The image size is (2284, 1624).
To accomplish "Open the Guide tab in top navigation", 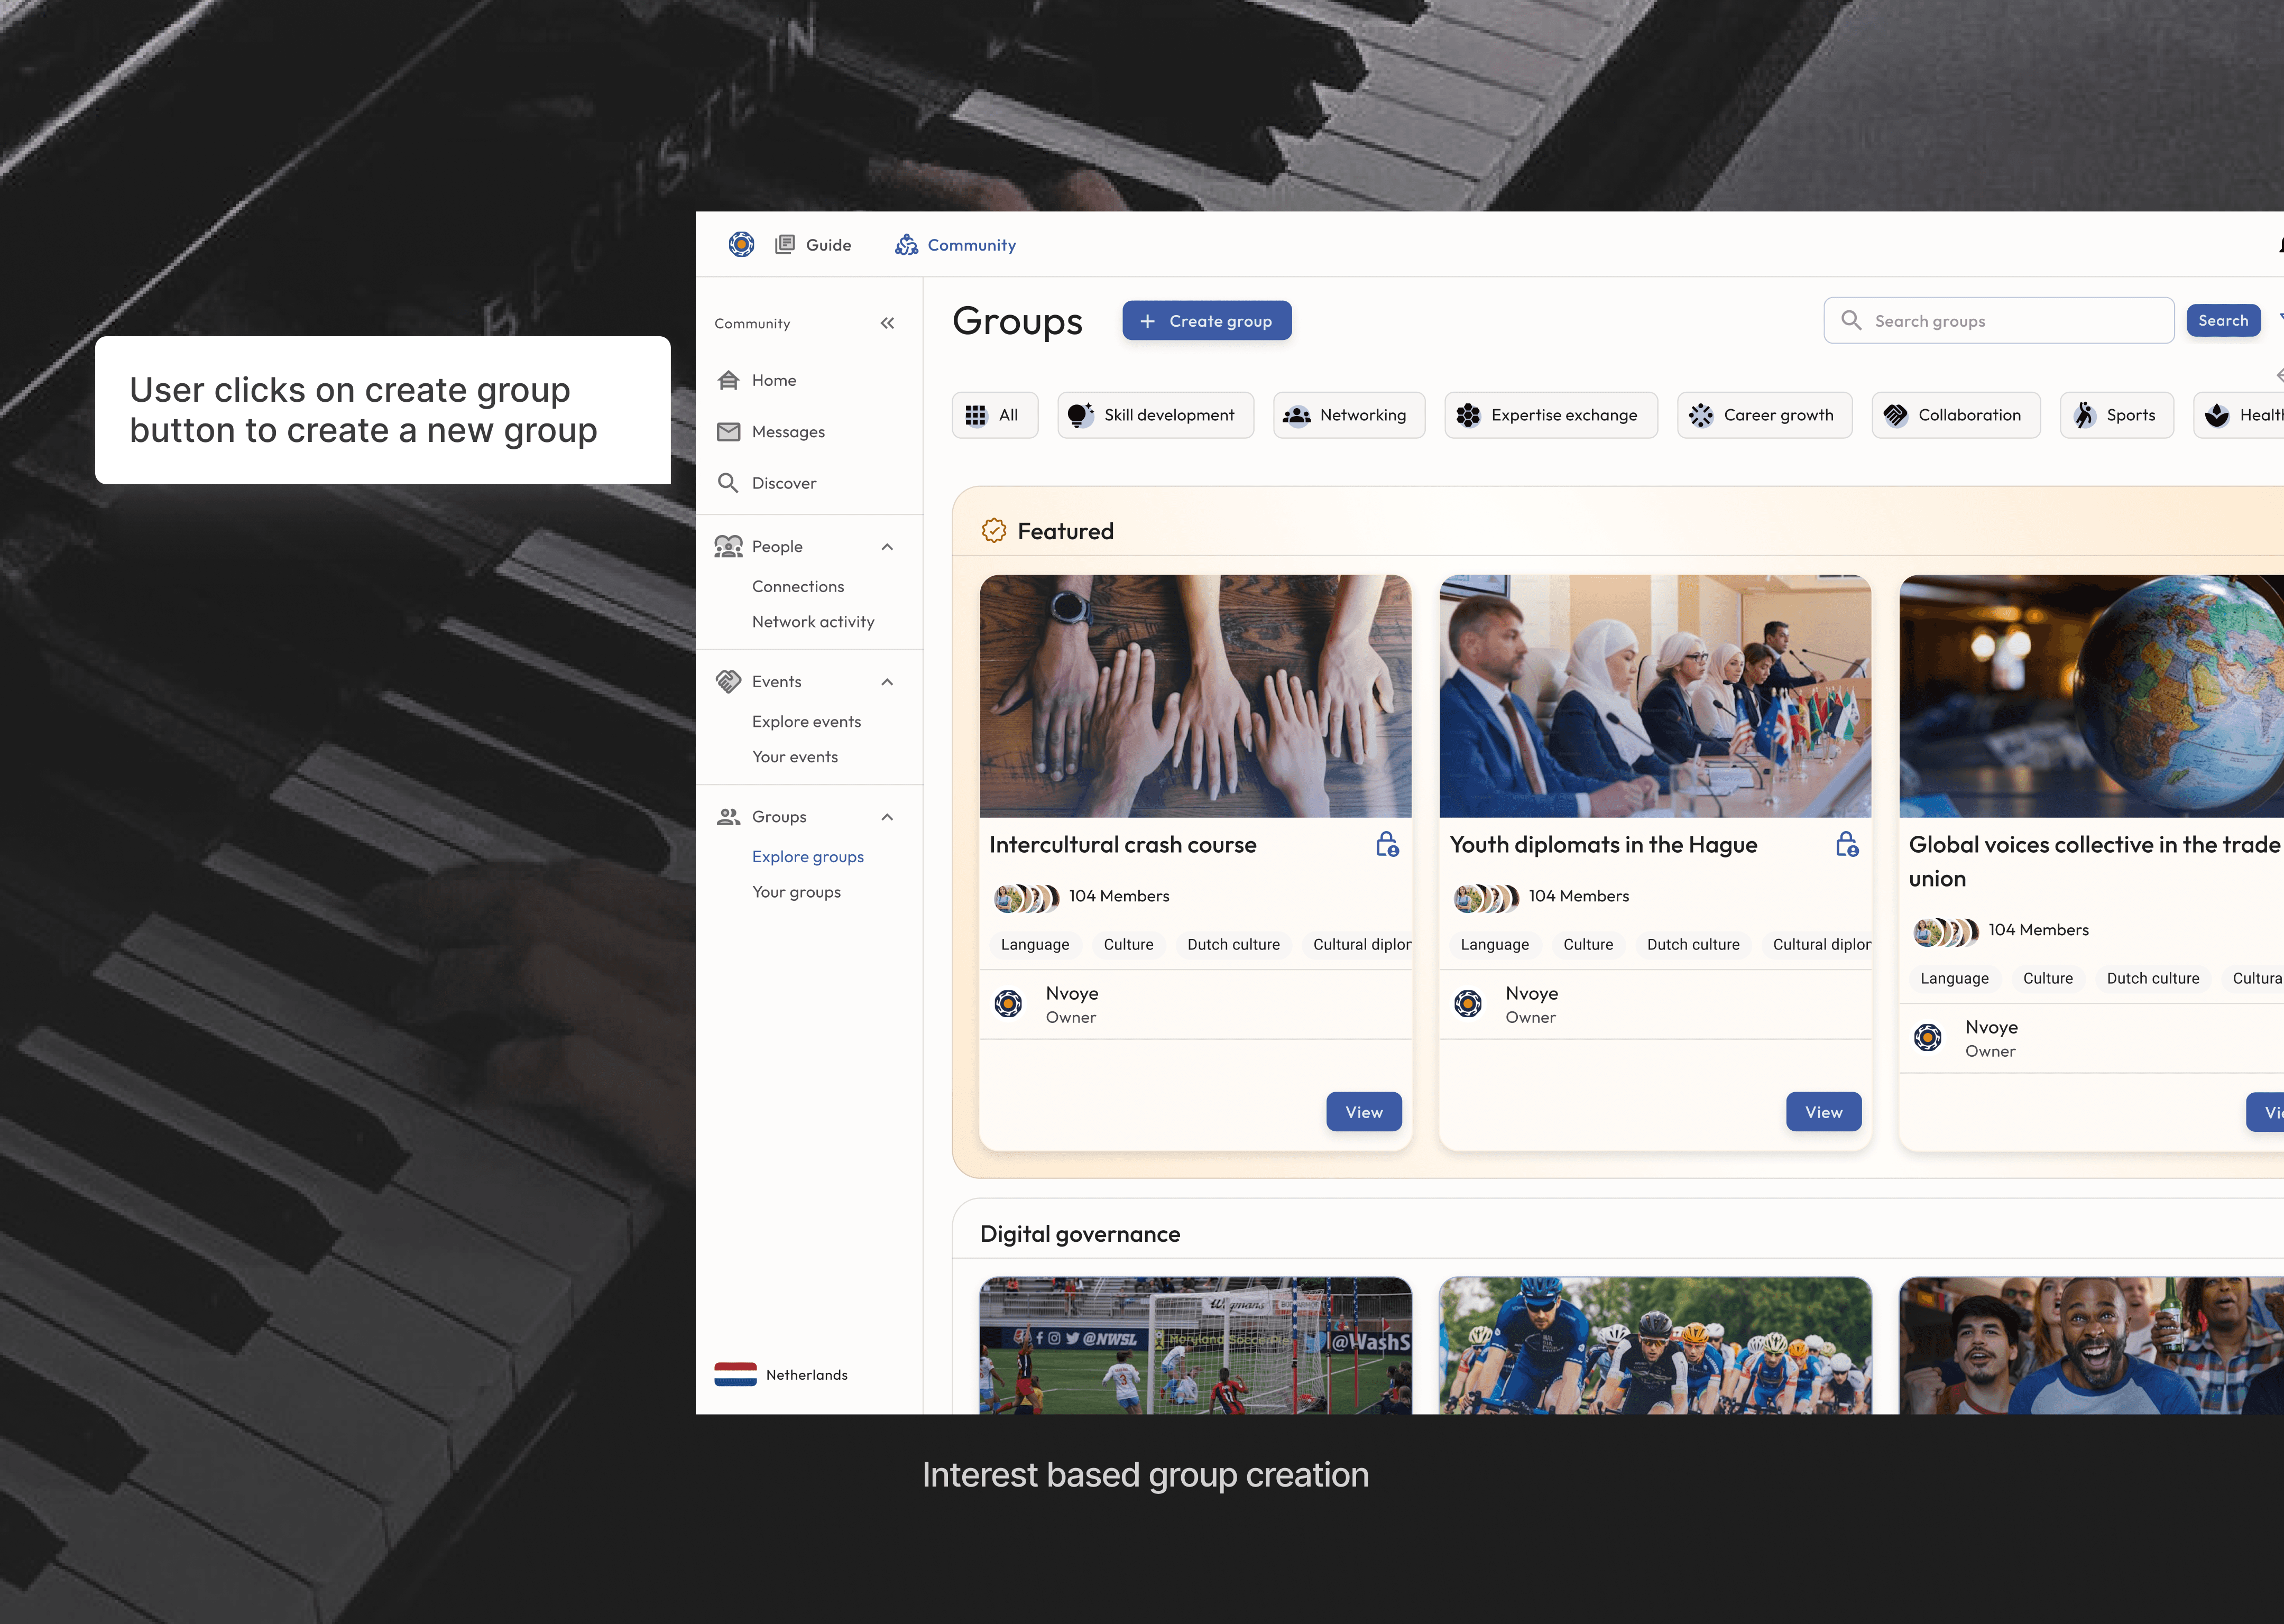I will 813,245.
